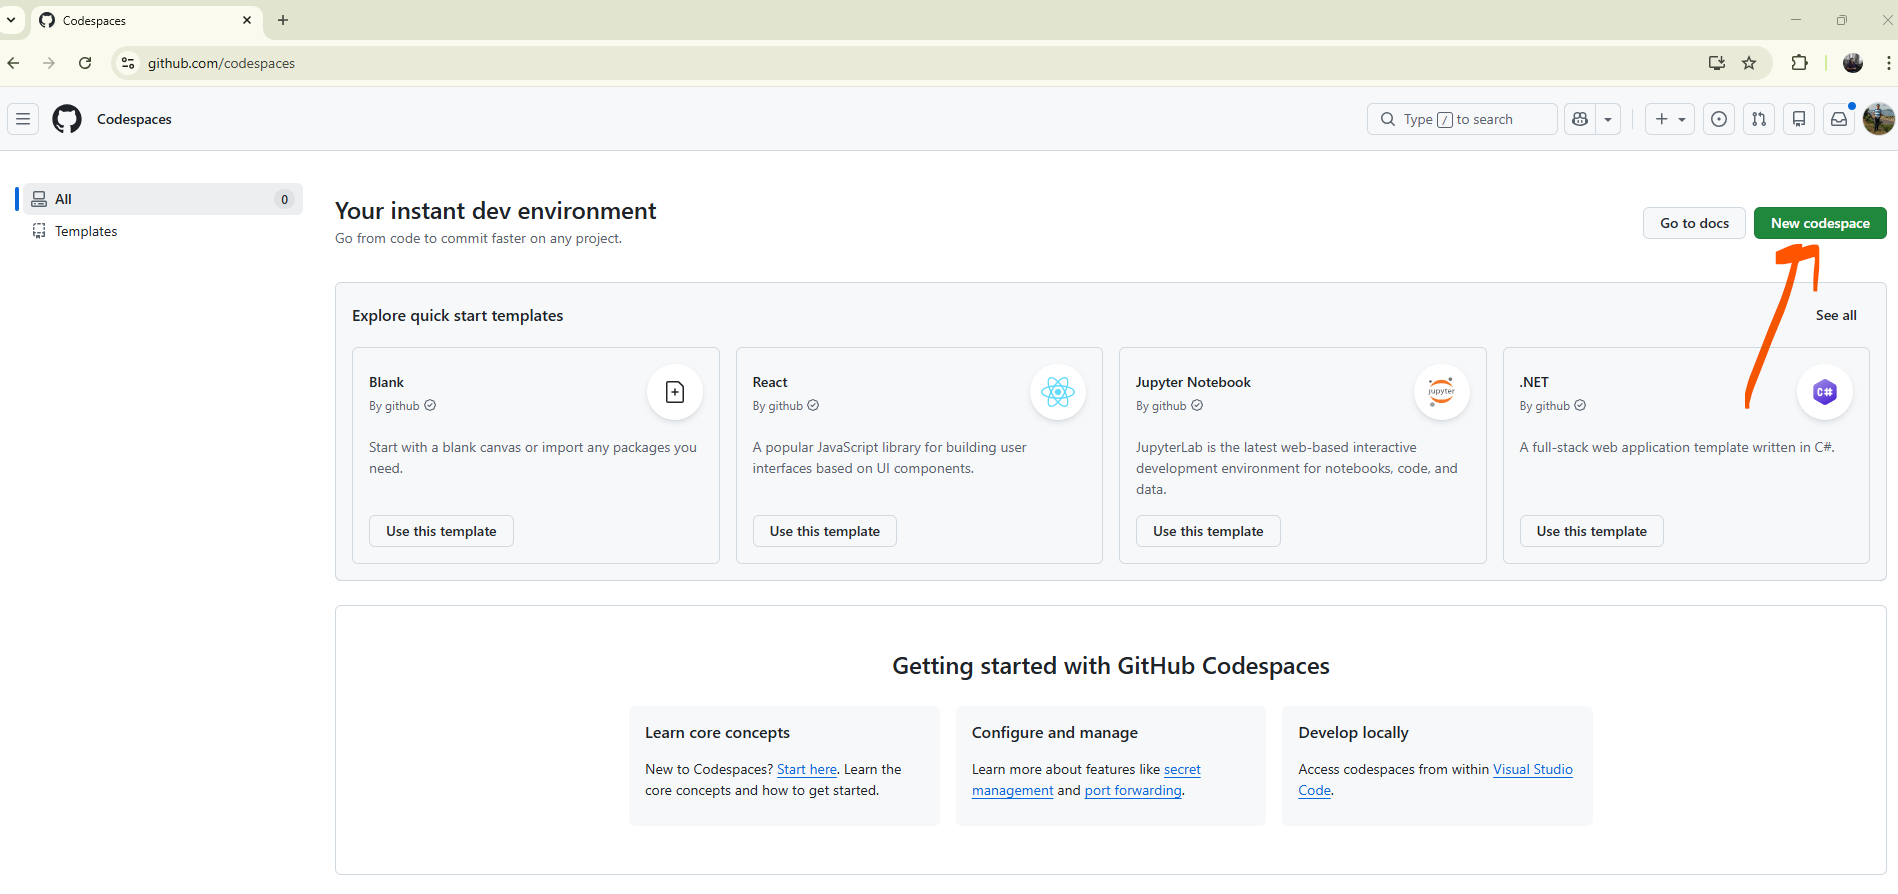
Task: Open the Create new plus dropdown
Action: point(1670,119)
